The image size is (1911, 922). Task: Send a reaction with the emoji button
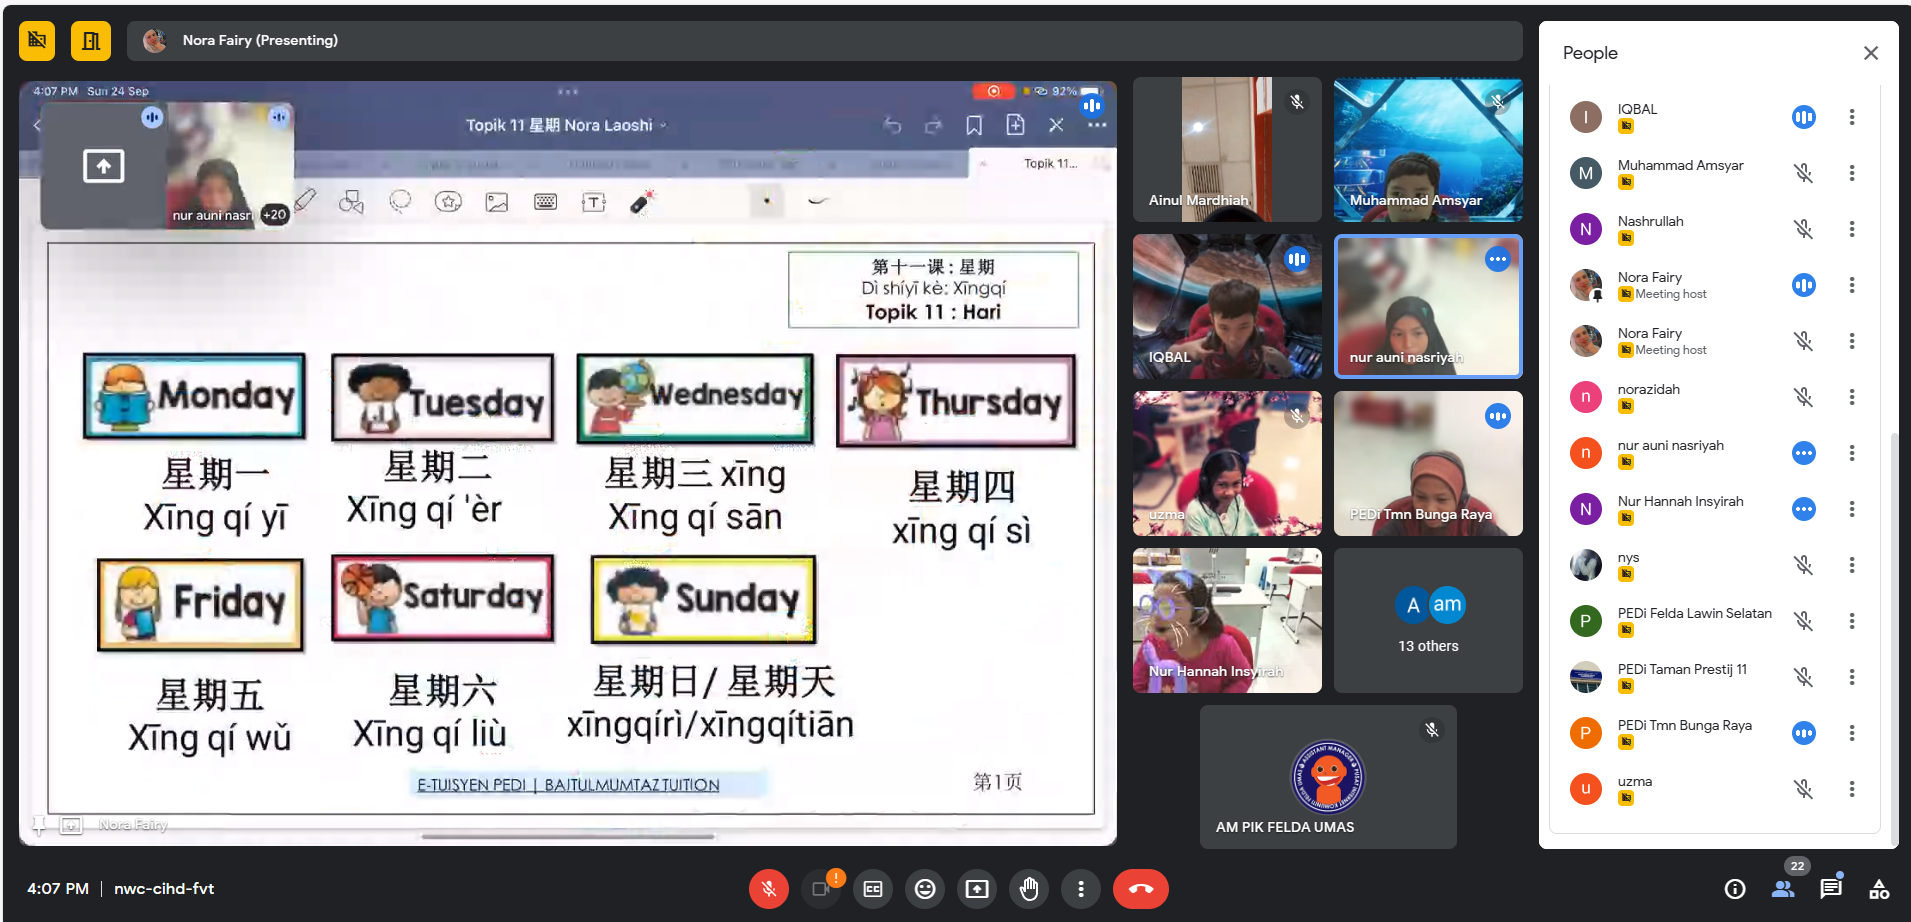[925, 889]
